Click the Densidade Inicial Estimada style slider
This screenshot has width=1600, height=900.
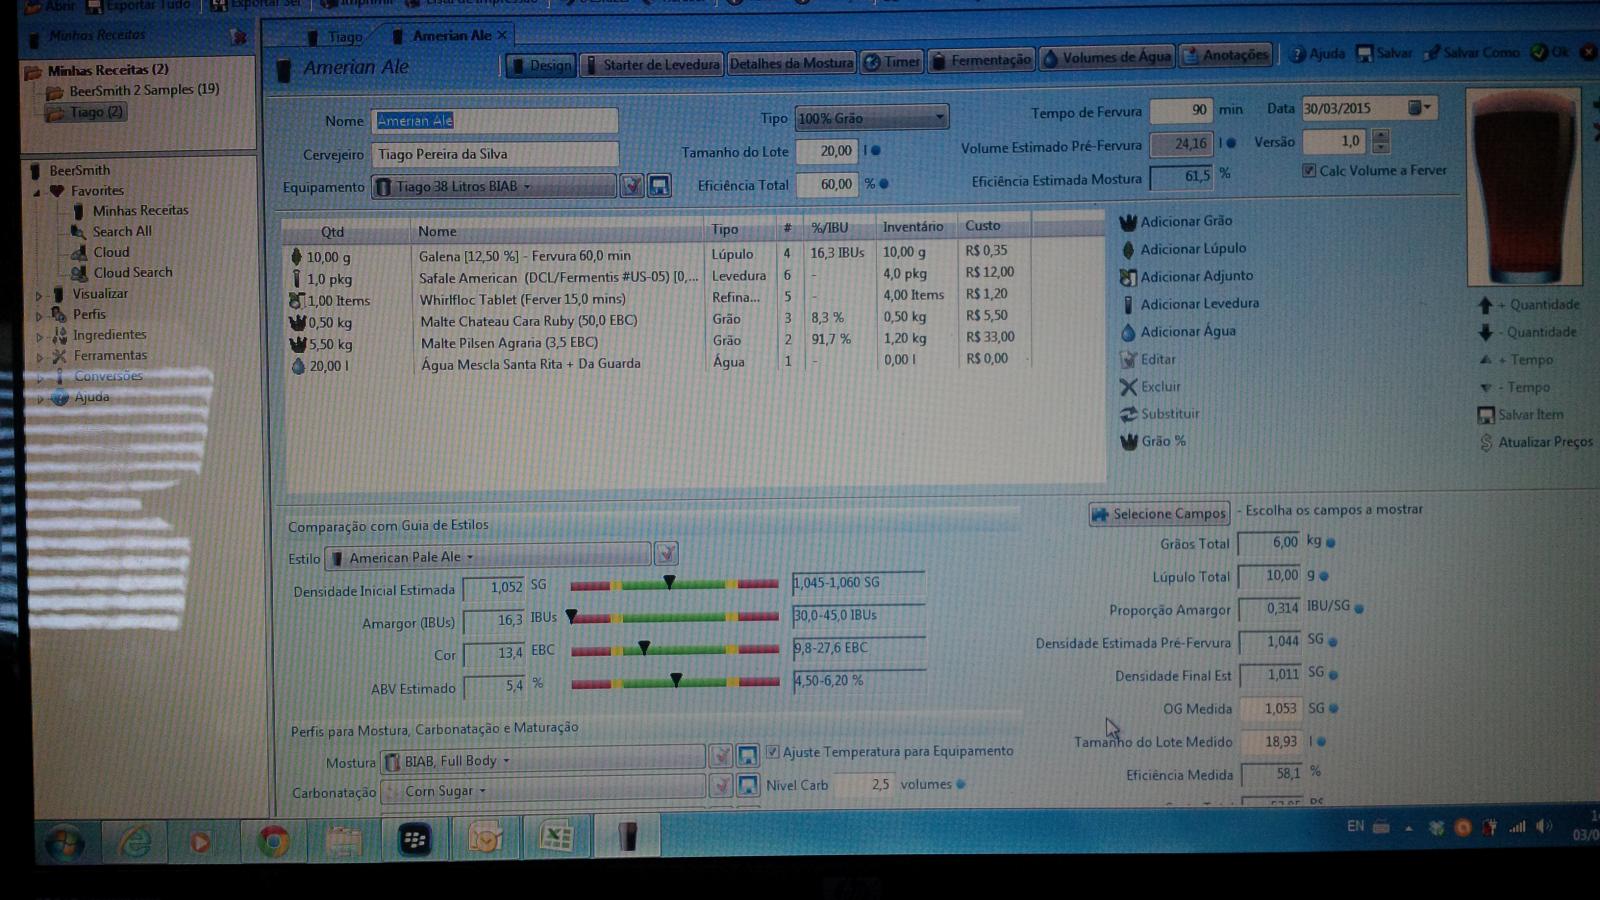(674, 584)
